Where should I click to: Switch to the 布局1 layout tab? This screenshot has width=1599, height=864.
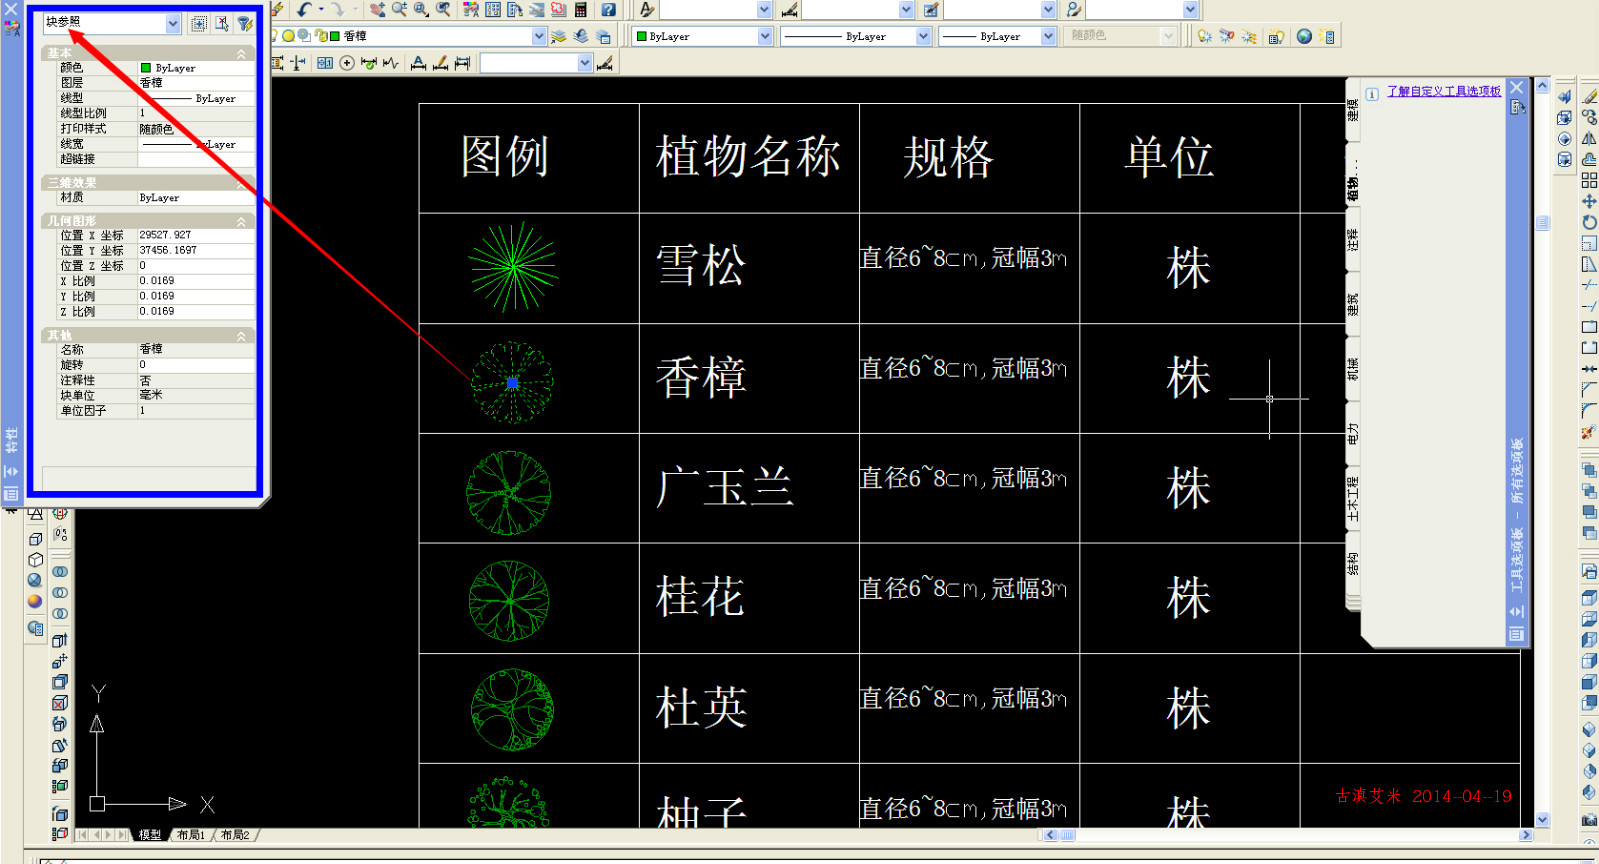(x=191, y=834)
